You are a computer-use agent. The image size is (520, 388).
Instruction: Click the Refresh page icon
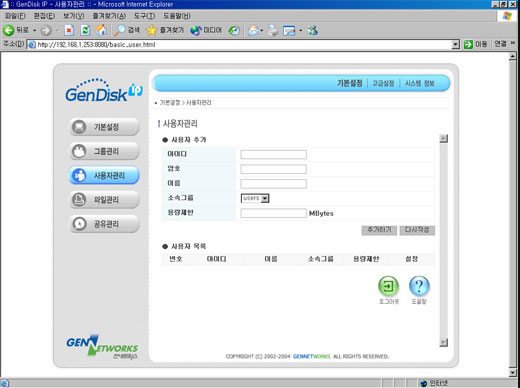[x=85, y=30]
